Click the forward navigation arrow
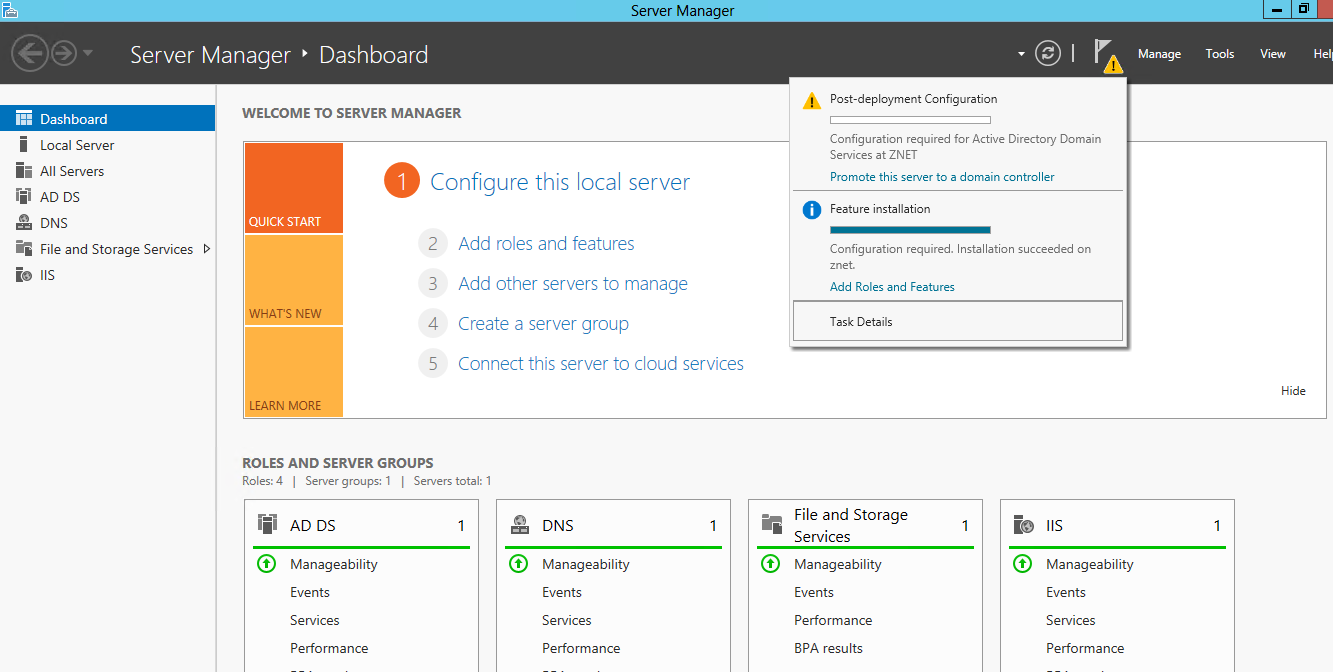The image size is (1334, 672). (x=64, y=53)
